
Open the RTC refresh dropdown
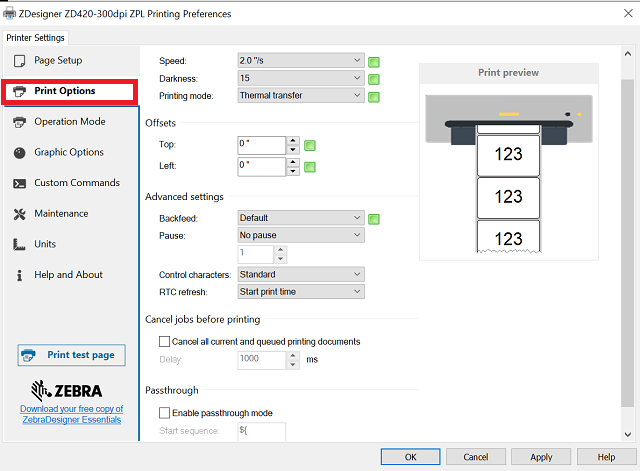click(300, 292)
